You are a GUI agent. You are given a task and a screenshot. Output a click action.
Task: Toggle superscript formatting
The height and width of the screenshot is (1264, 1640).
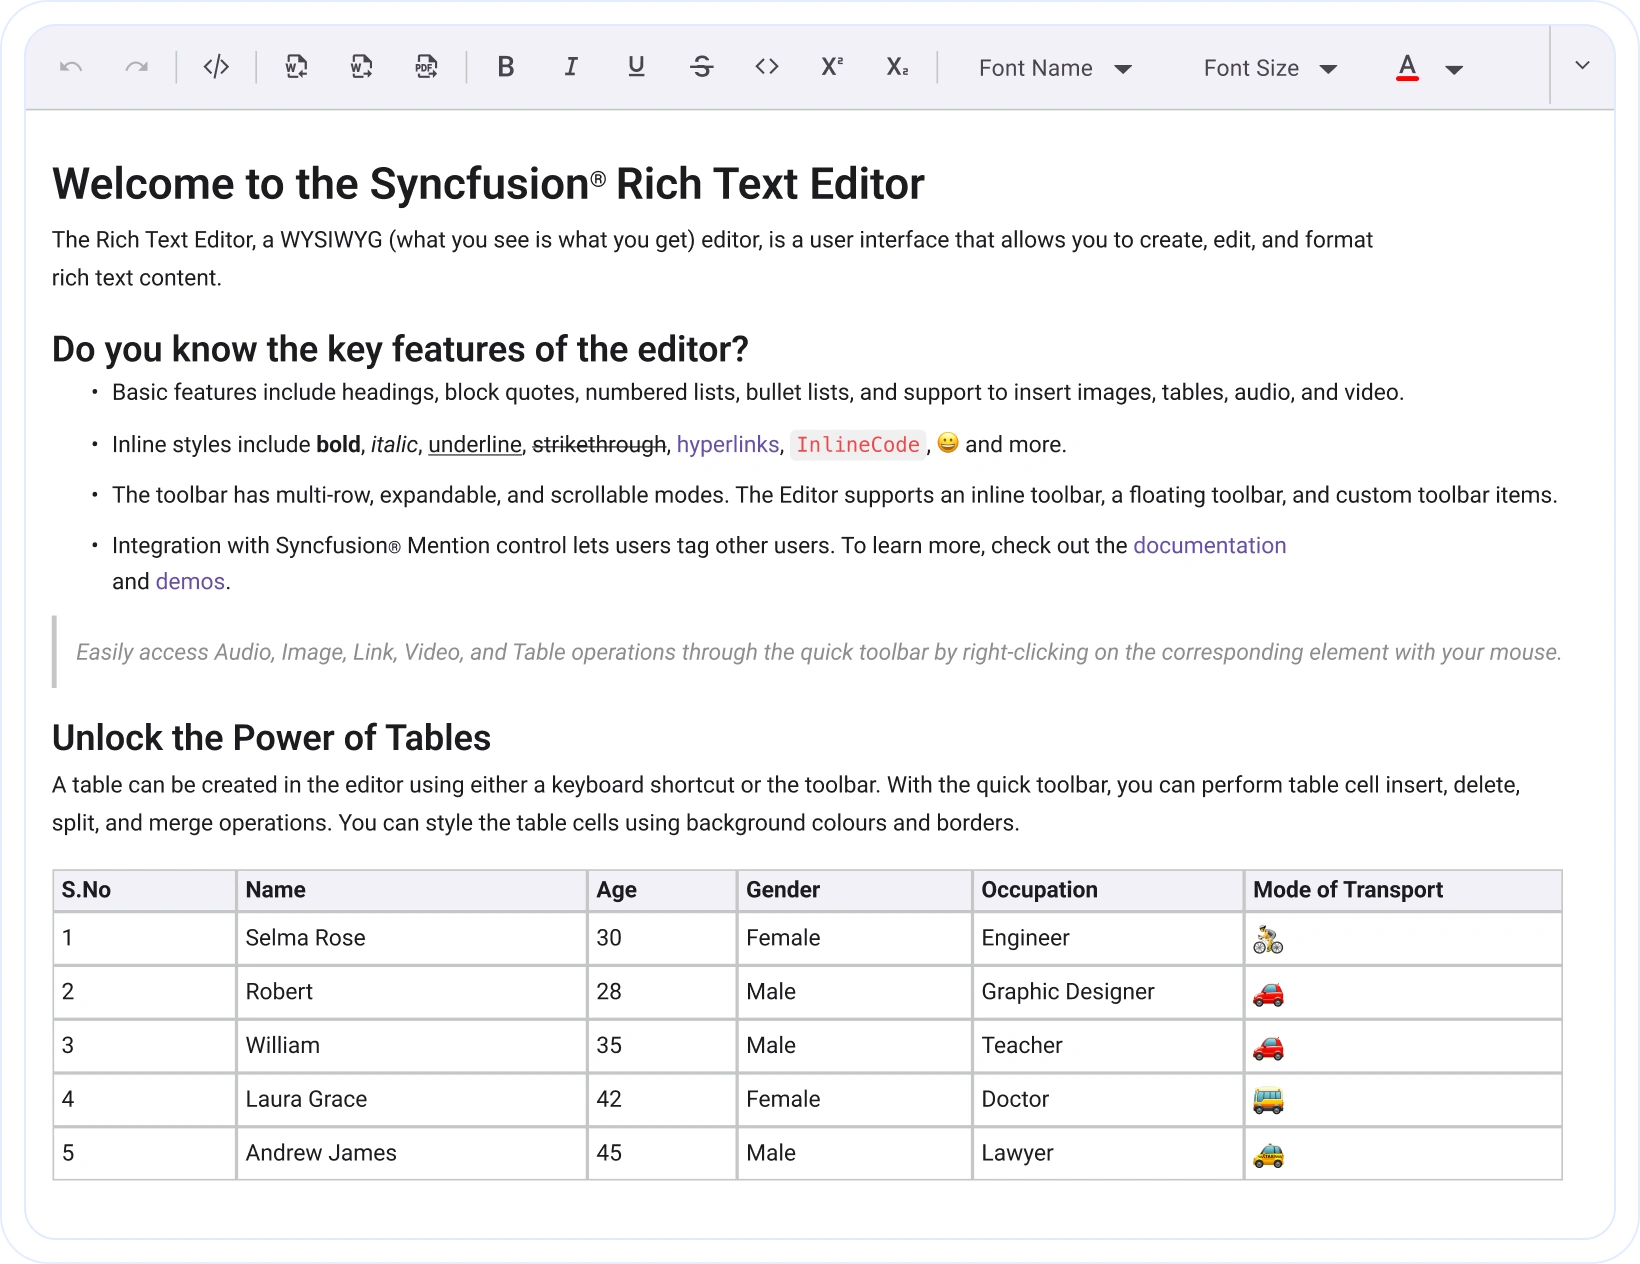point(832,67)
